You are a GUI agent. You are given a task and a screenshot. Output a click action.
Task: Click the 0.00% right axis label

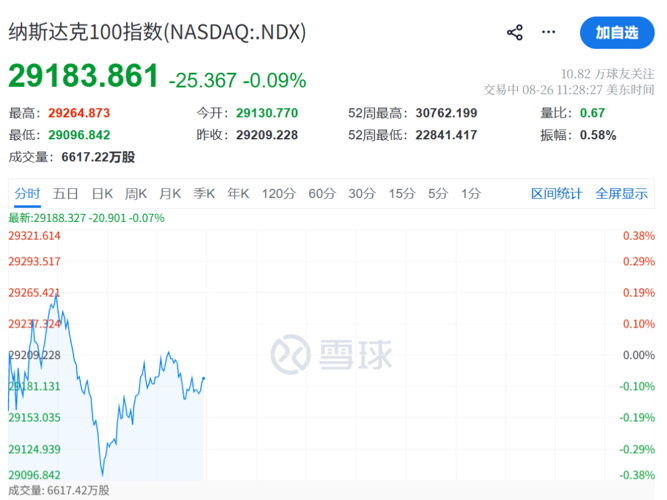tap(638, 355)
